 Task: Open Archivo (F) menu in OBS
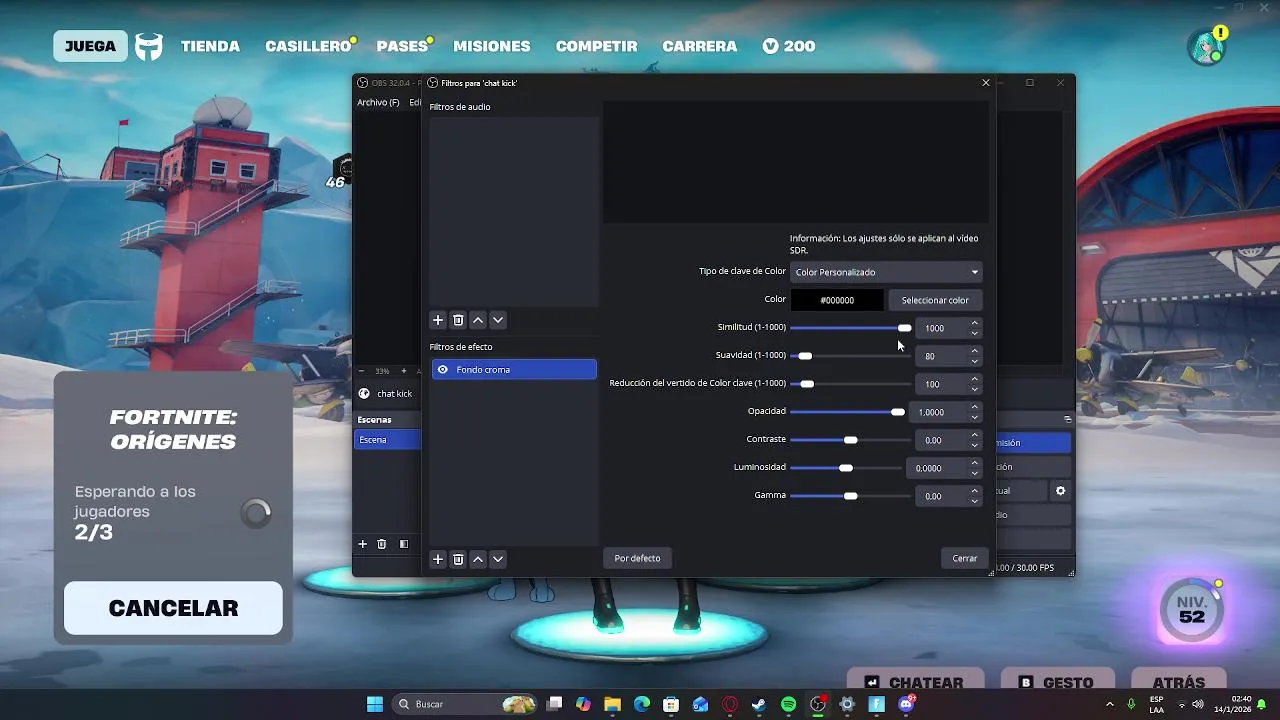coord(378,103)
